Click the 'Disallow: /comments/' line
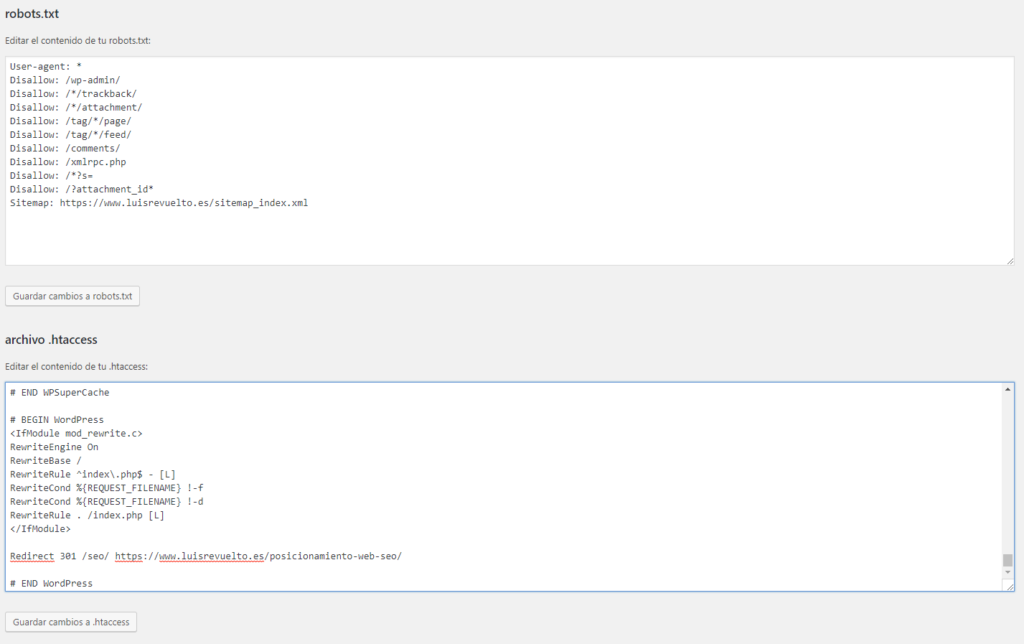 65,149
